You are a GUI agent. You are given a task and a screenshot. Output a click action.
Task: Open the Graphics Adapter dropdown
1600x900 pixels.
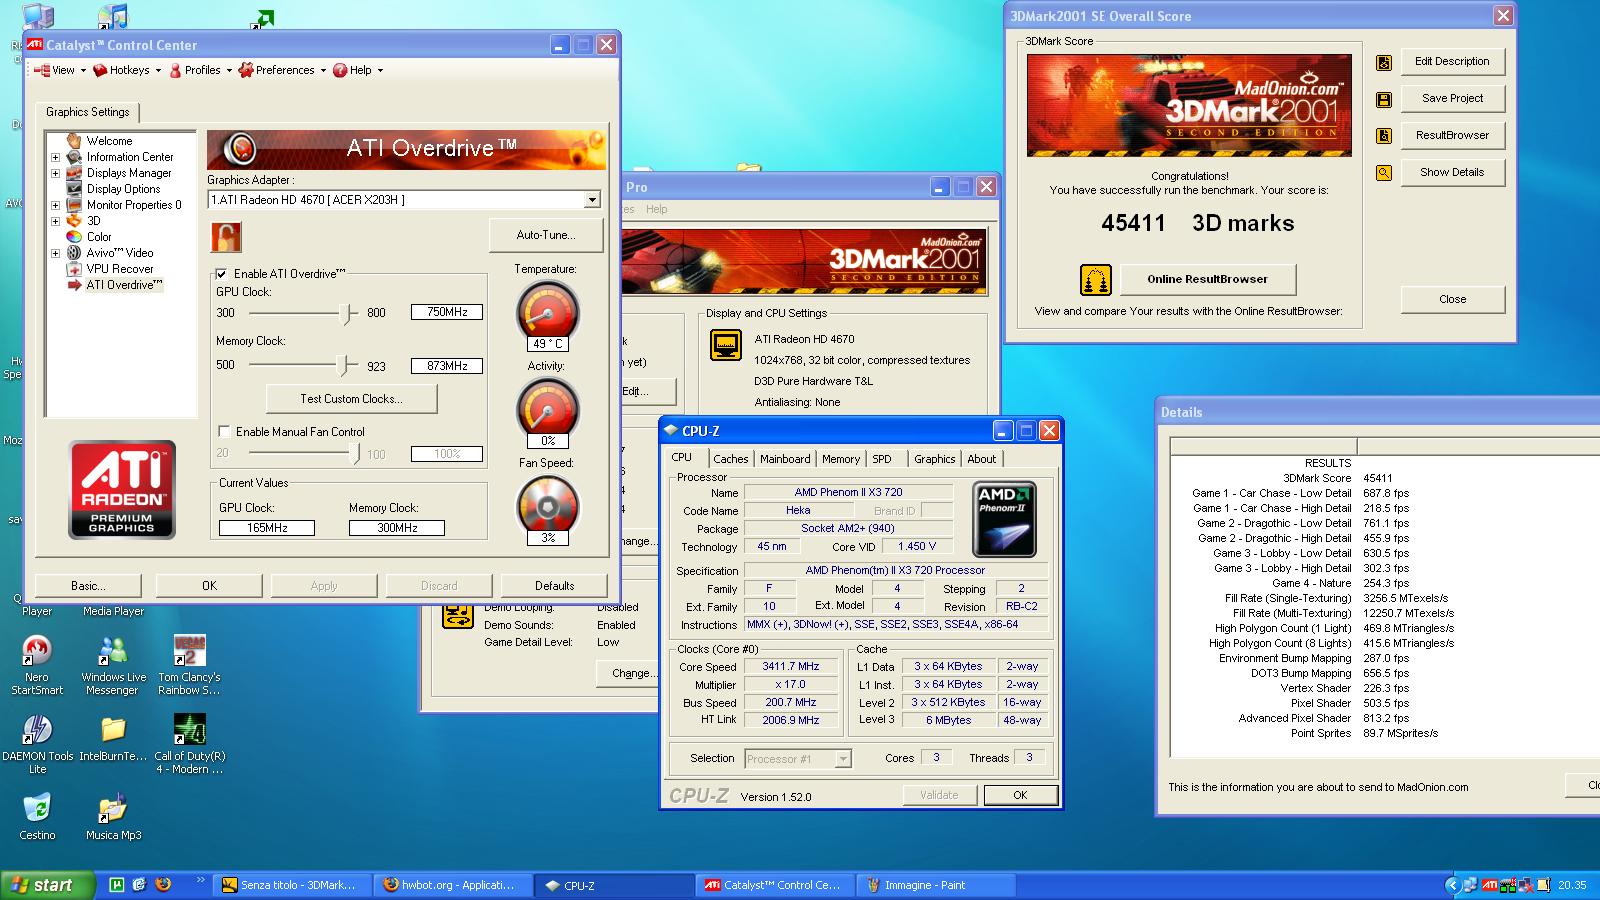[592, 200]
